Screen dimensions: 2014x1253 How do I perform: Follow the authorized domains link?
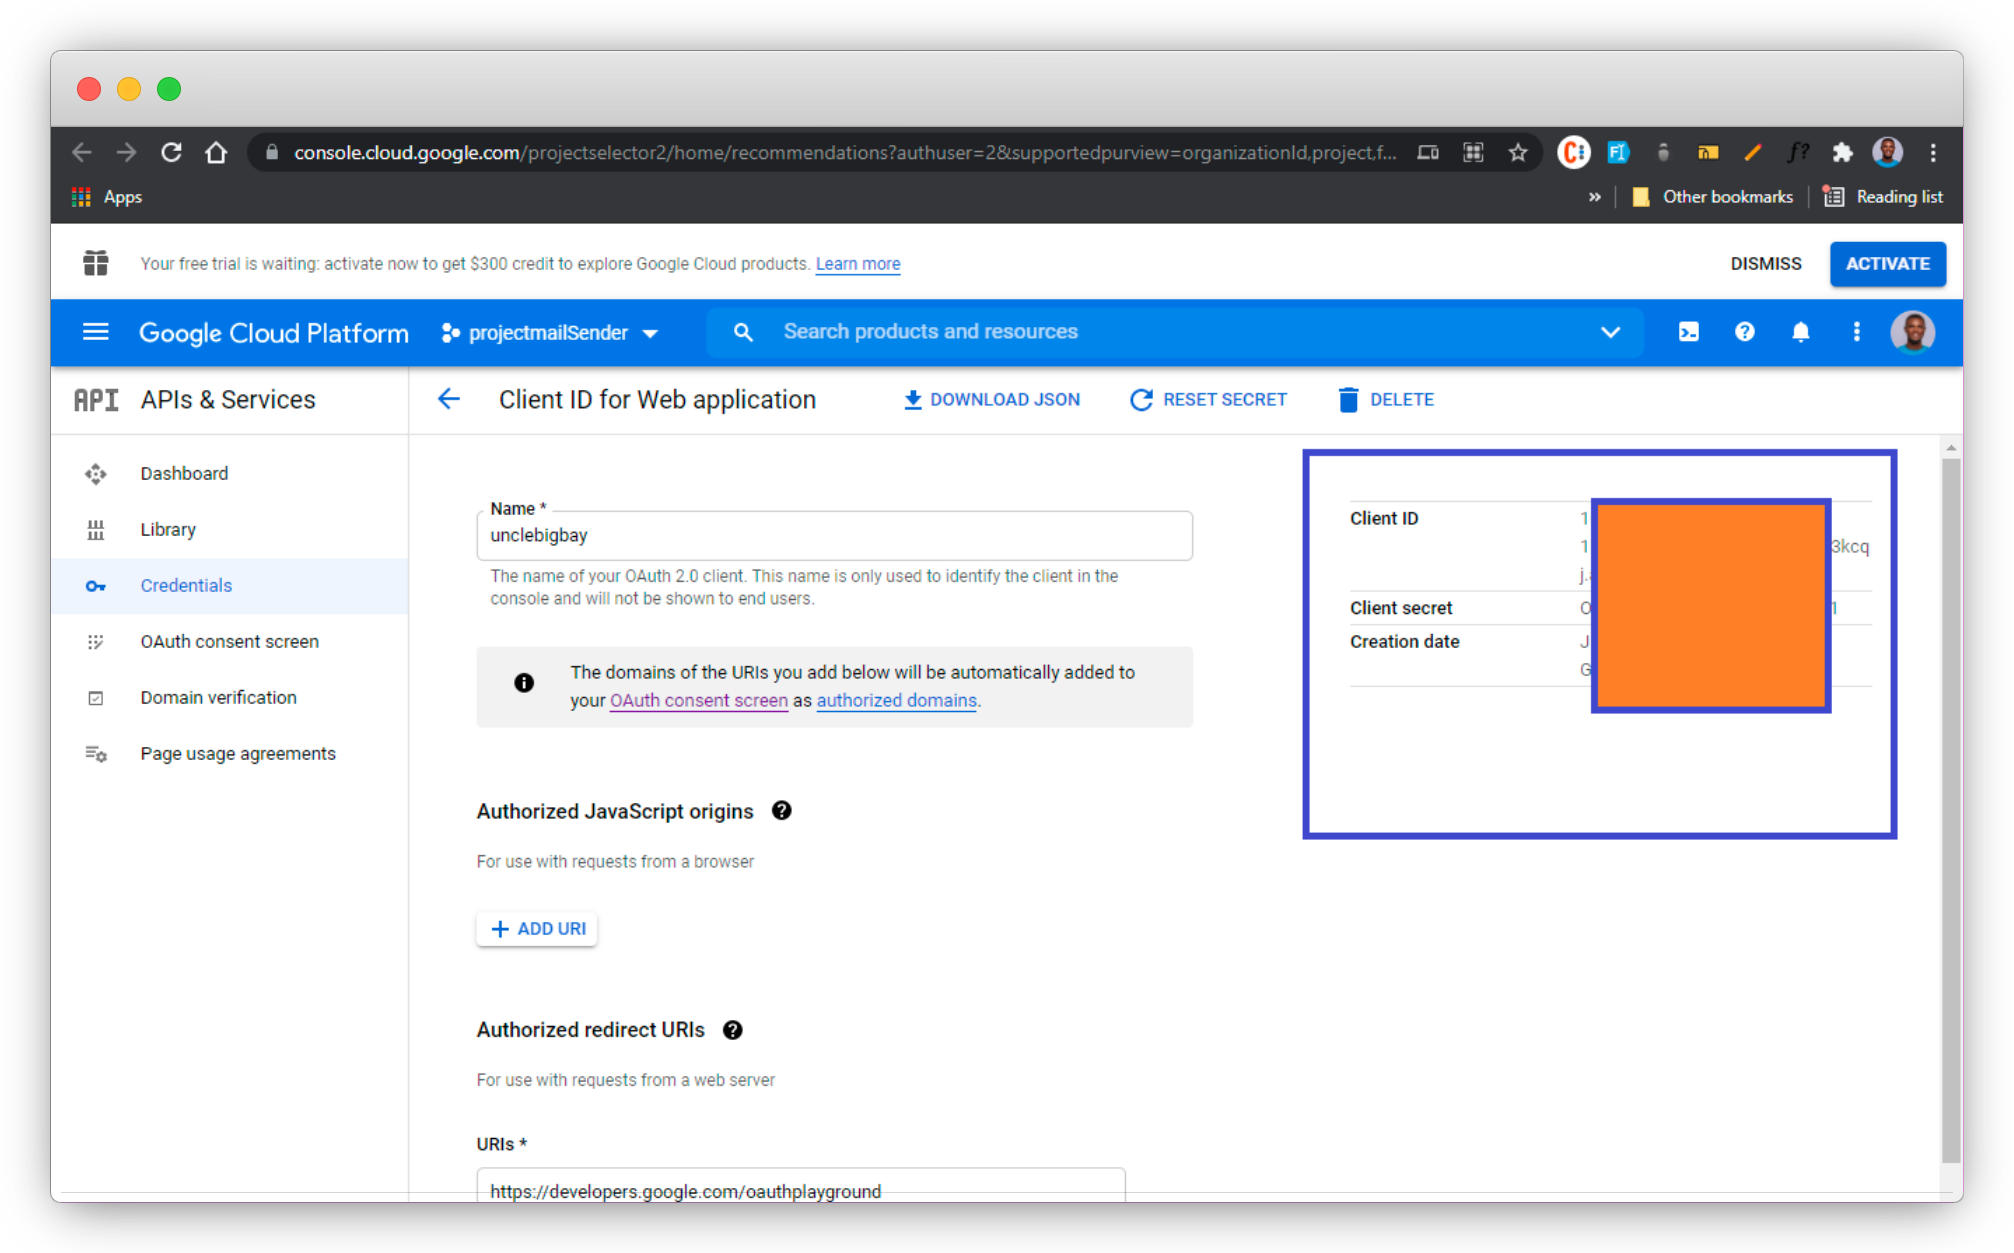tap(897, 701)
